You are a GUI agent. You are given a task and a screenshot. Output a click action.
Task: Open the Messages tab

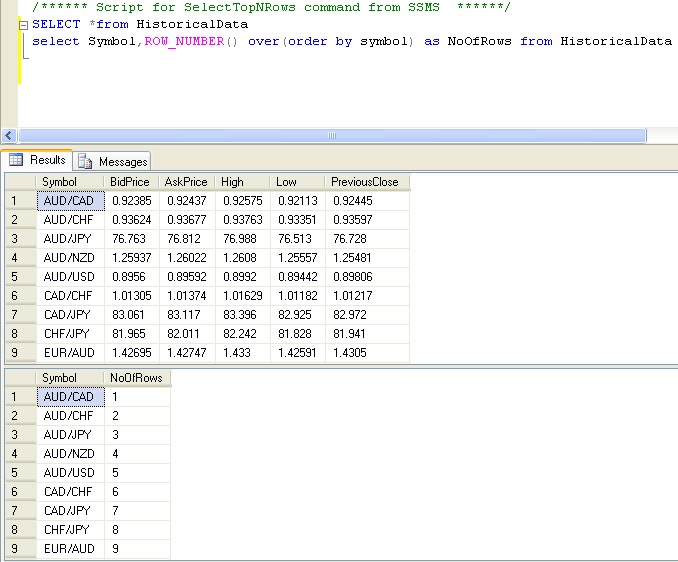(x=112, y=162)
